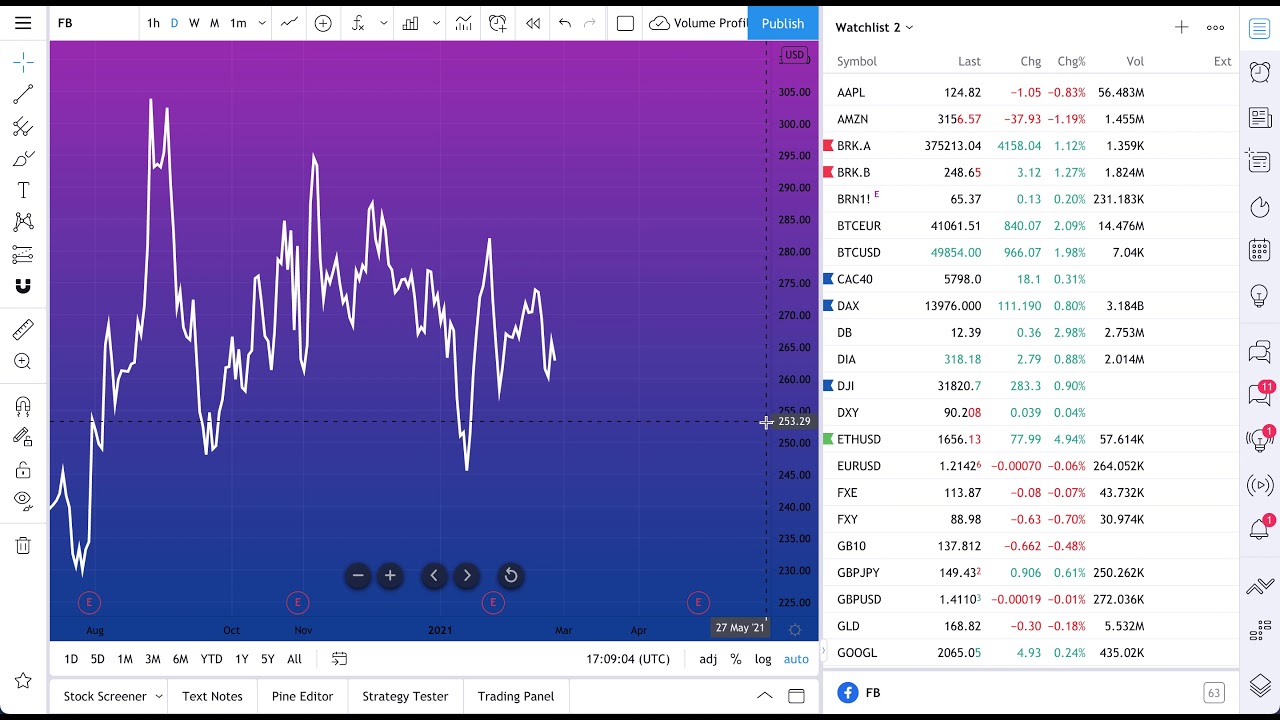Screen dimensions: 1280x720
Task: Toggle adj adjusted data
Action: [x=708, y=659]
